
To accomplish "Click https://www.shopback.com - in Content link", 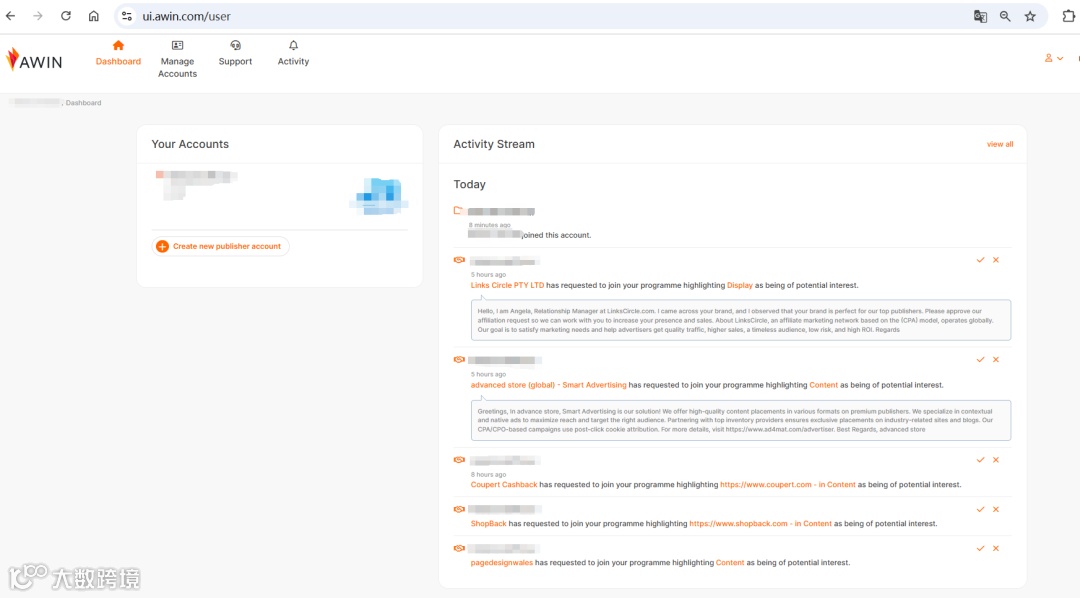I will pyautogui.click(x=760, y=524).
